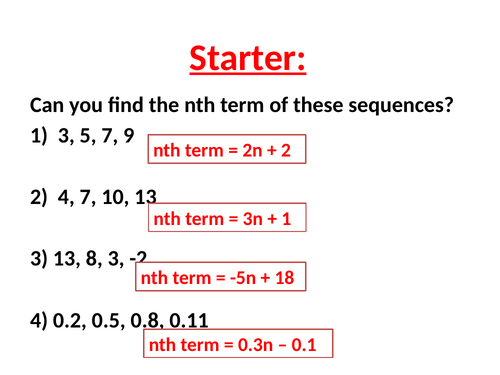Click the number 10 in sequence two
Viewport: 500px width, 375px height.
(x=115, y=197)
